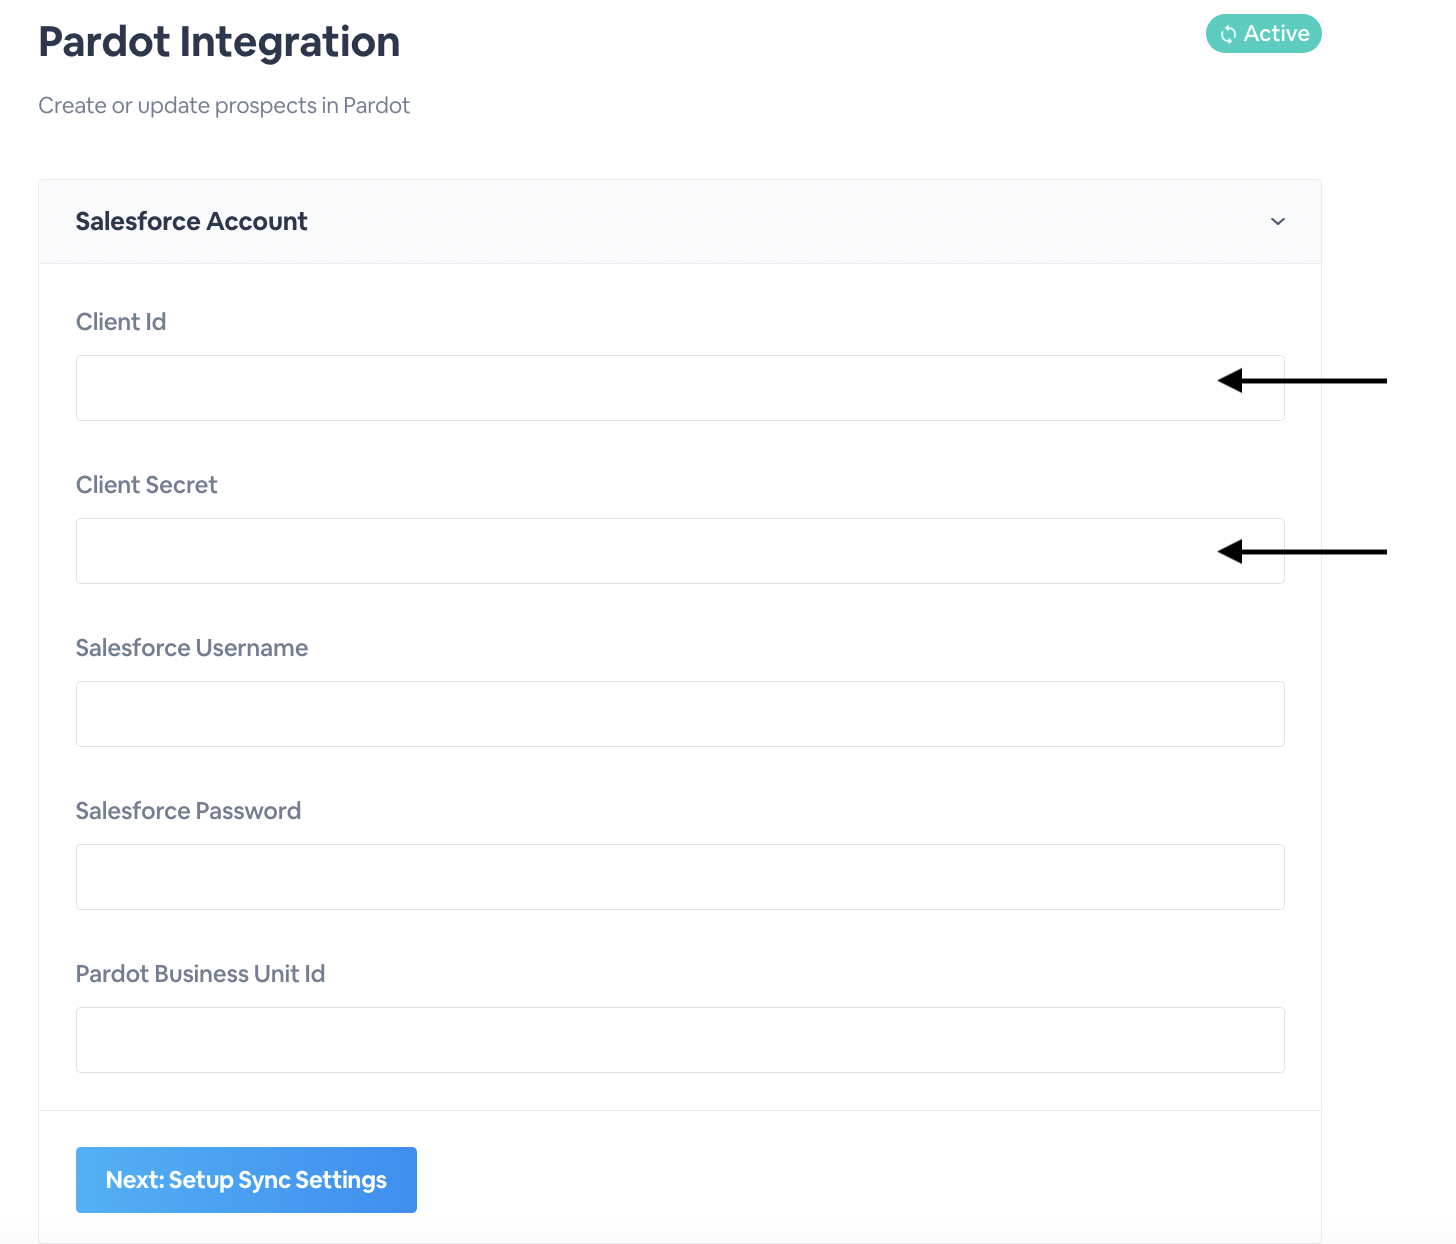The height and width of the screenshot is (1244, 1456).
Task: Focus the Pardot Business Unit Id field
Action: pyautogui.click(x=680, y=1040)
